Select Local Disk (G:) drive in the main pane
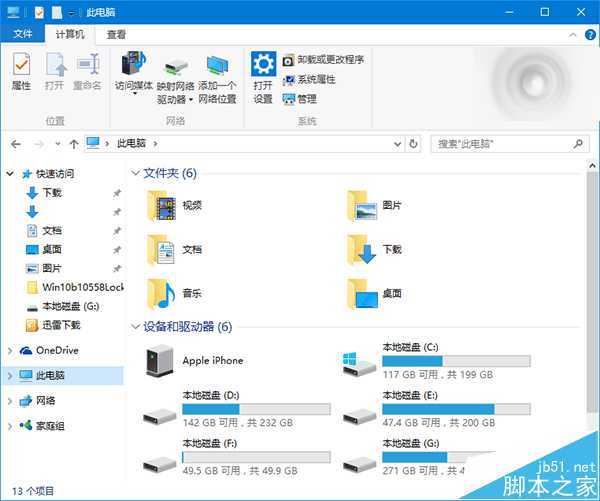The width and height of the screenshot is (600, 501). point(421,457)
